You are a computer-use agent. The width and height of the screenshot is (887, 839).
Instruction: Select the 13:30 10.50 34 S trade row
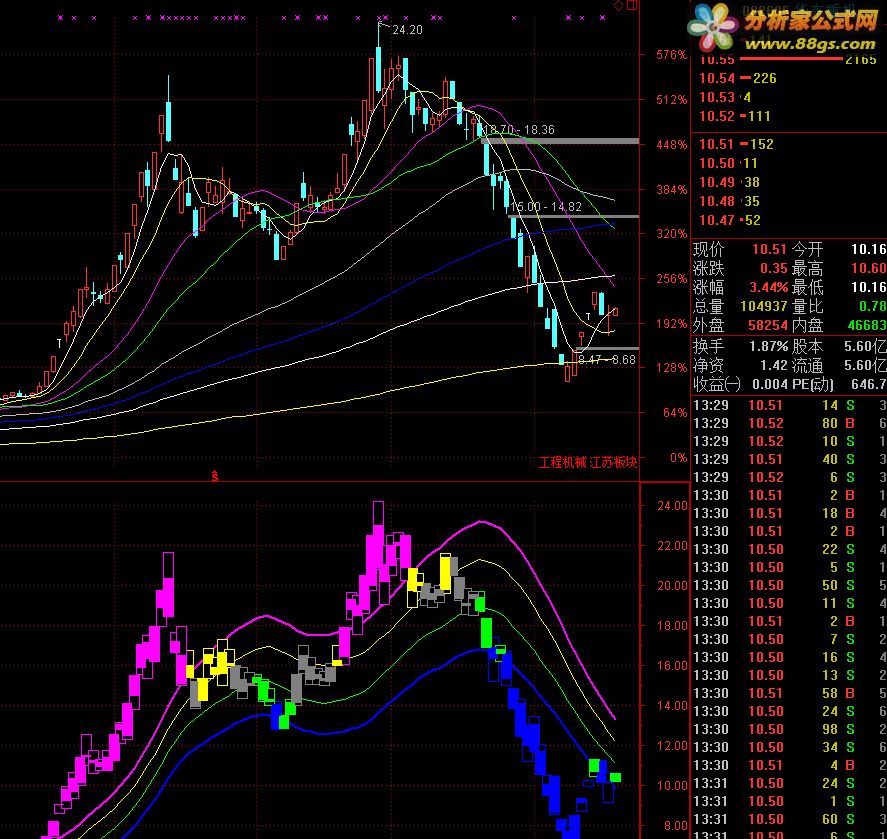(x=789, y=747)
